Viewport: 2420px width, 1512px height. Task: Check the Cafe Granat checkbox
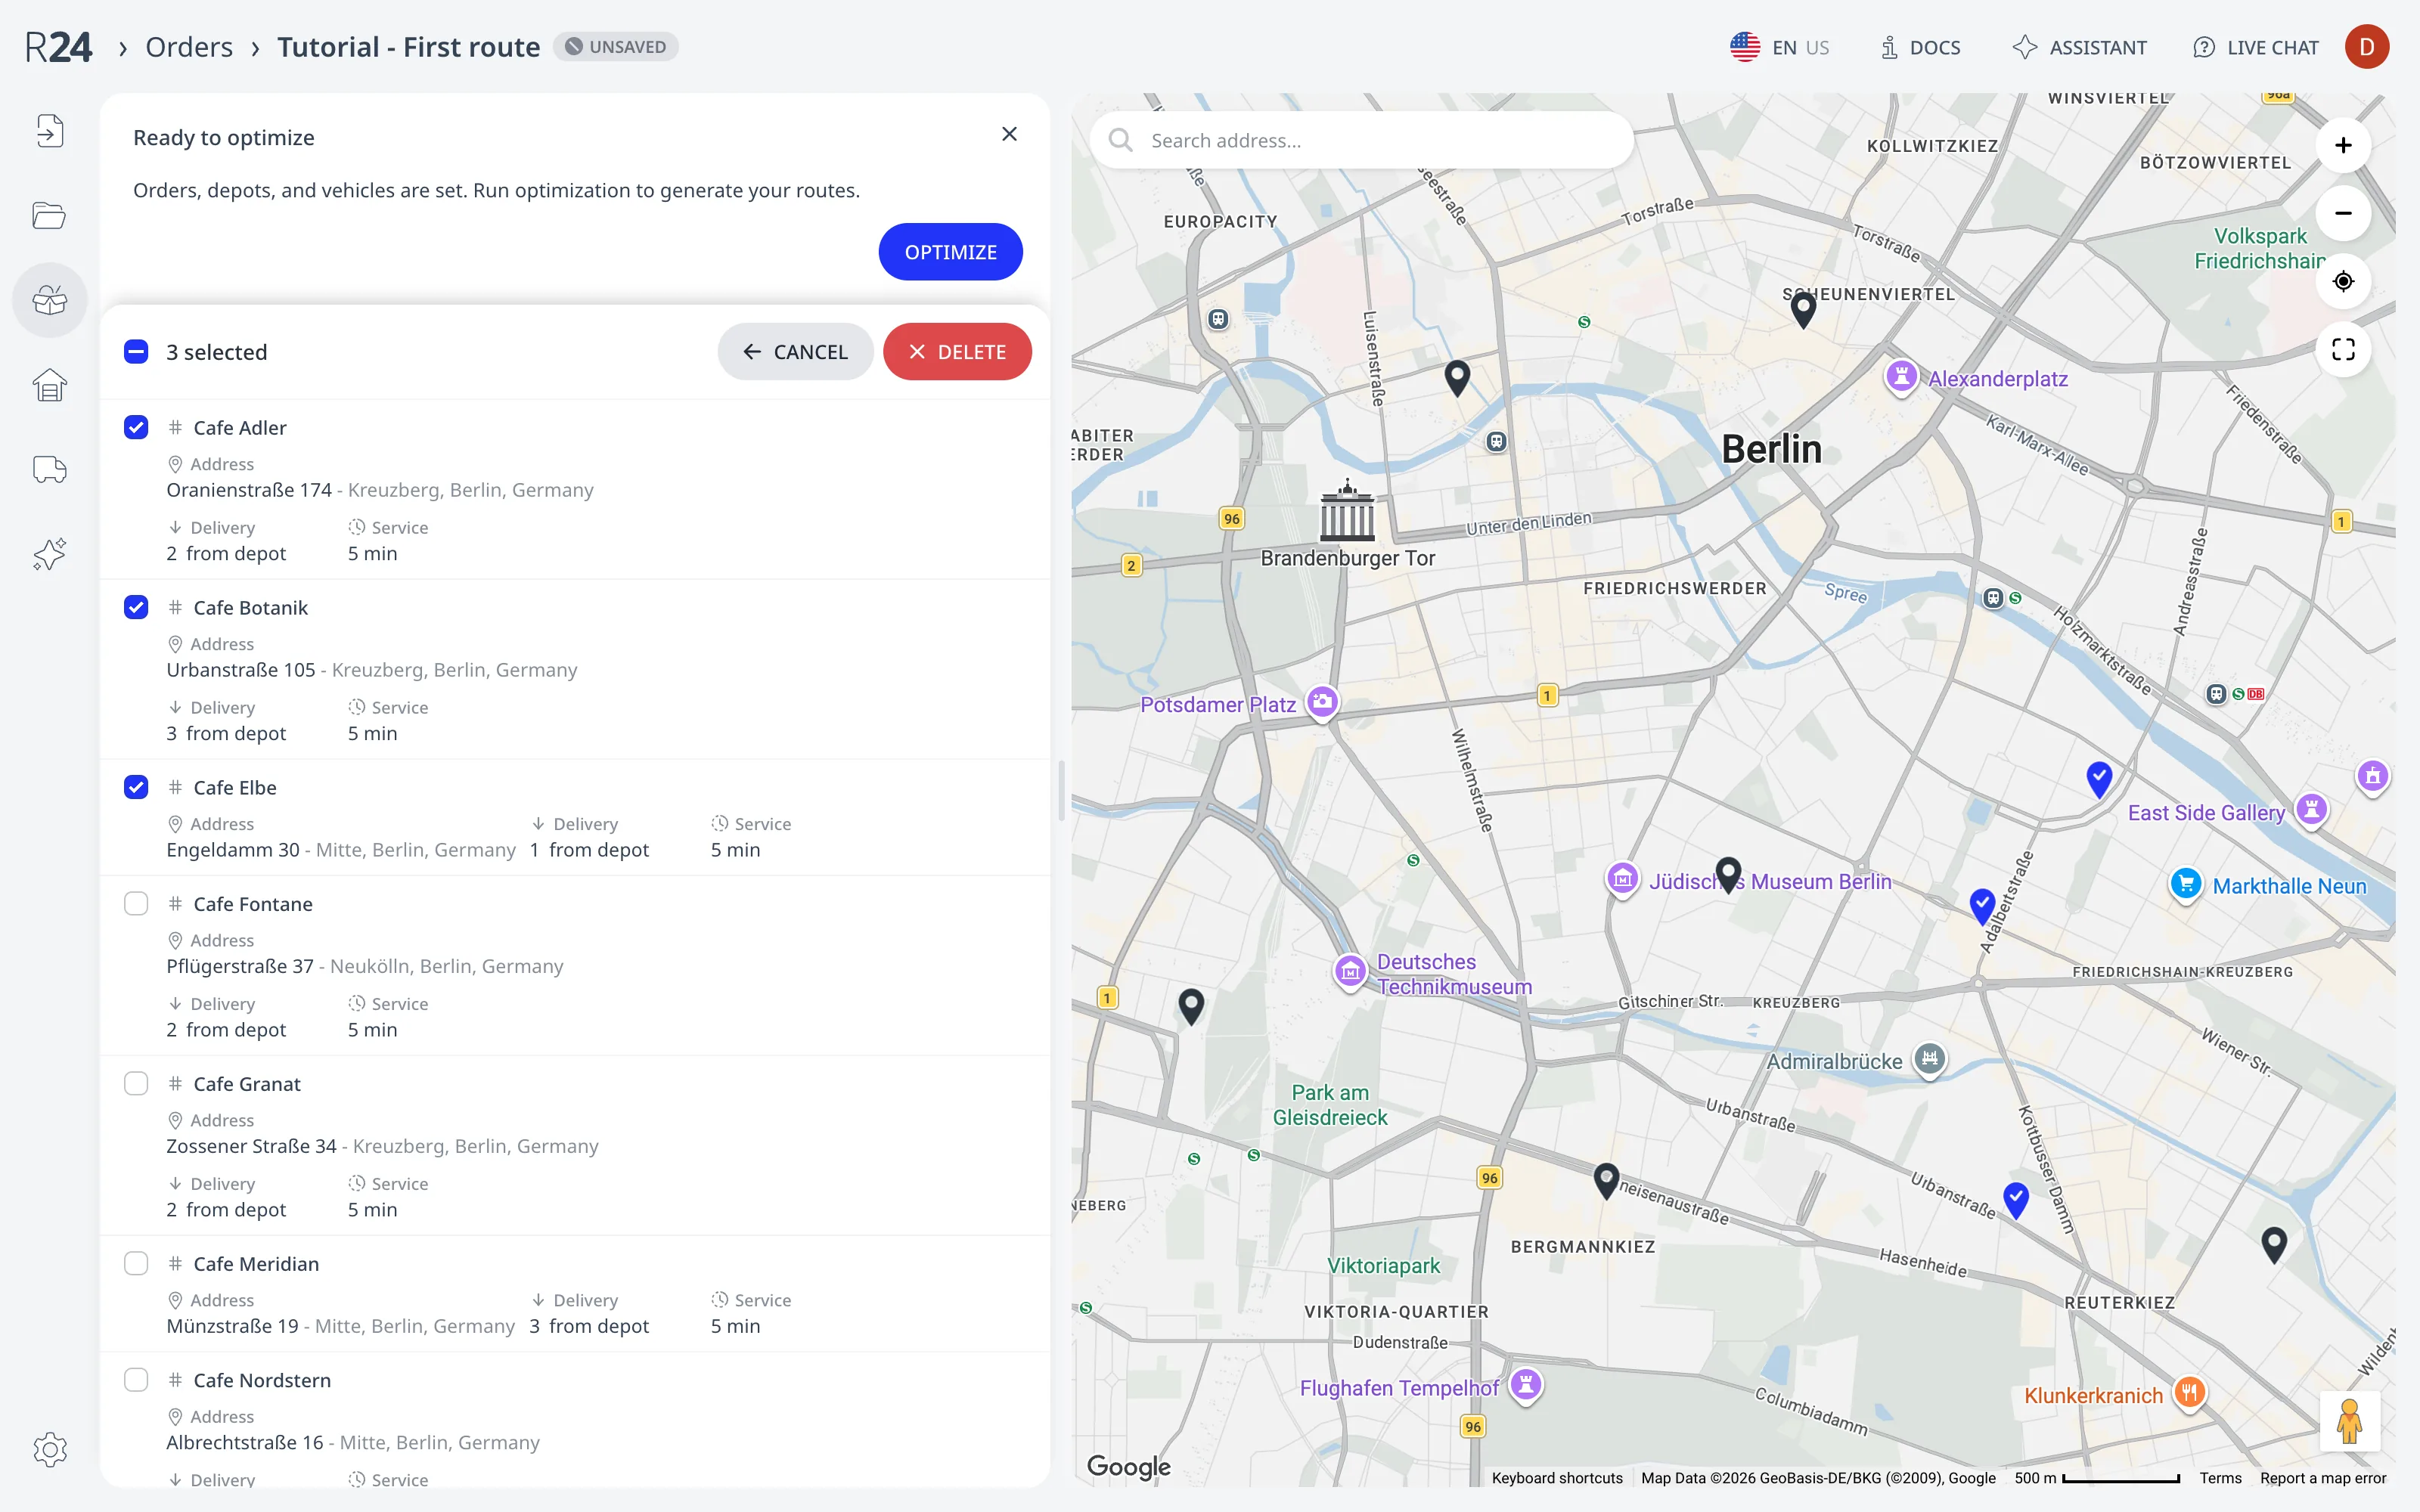pyautogui.click(x=136, y=1083)
